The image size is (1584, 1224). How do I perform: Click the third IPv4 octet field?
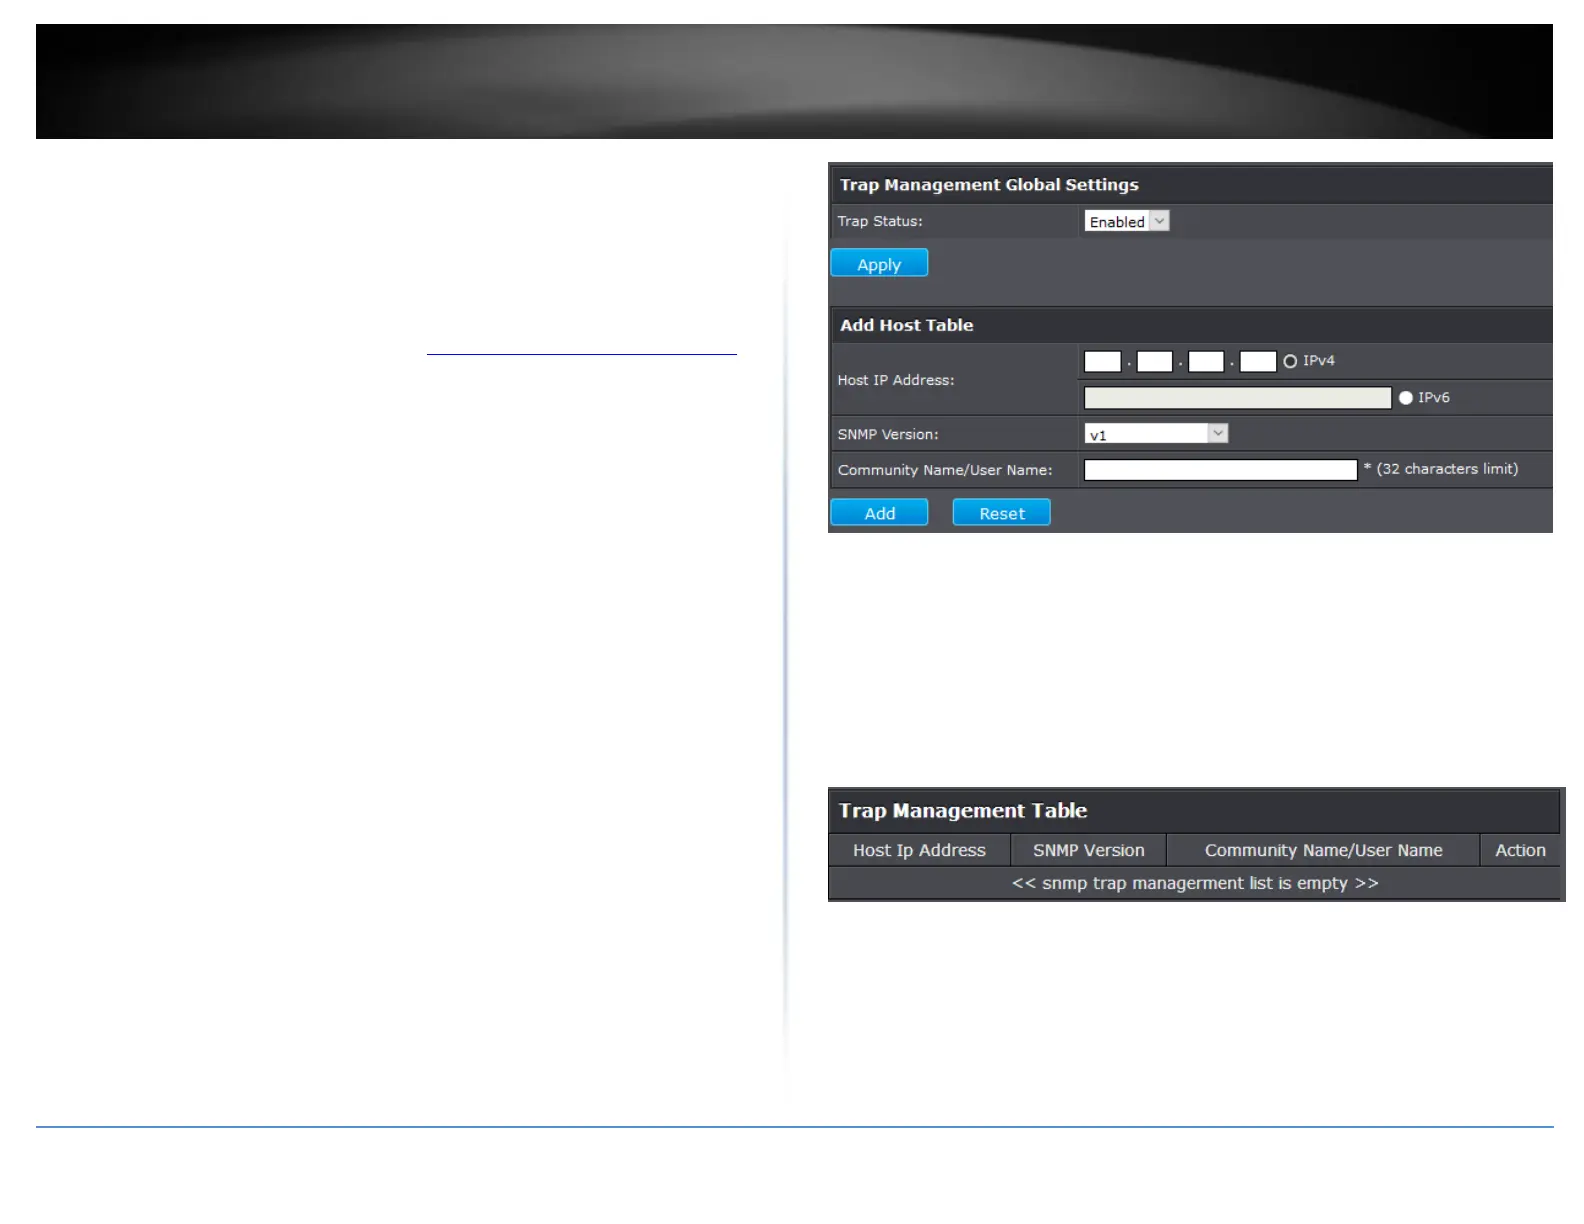tap(1206, 361)
